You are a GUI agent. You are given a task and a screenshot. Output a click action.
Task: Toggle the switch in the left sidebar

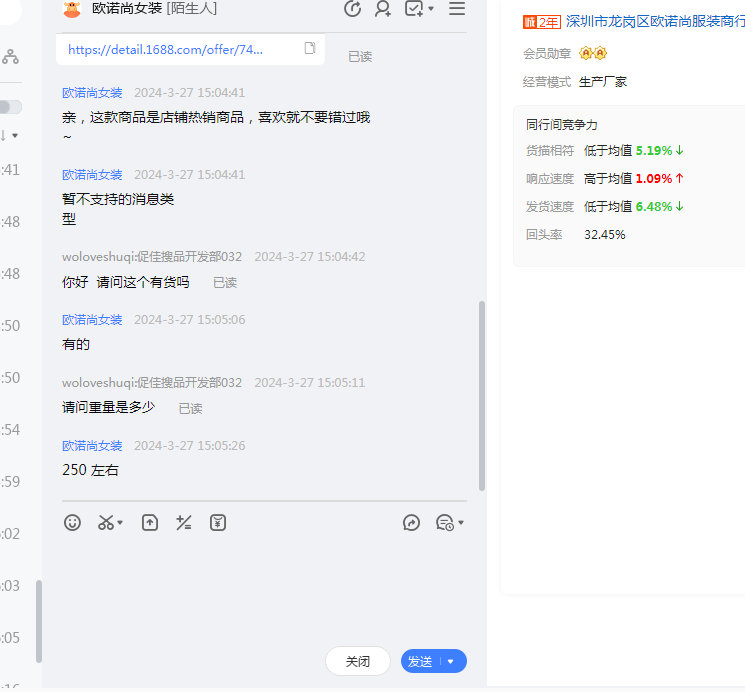click(x=9, y=107)
